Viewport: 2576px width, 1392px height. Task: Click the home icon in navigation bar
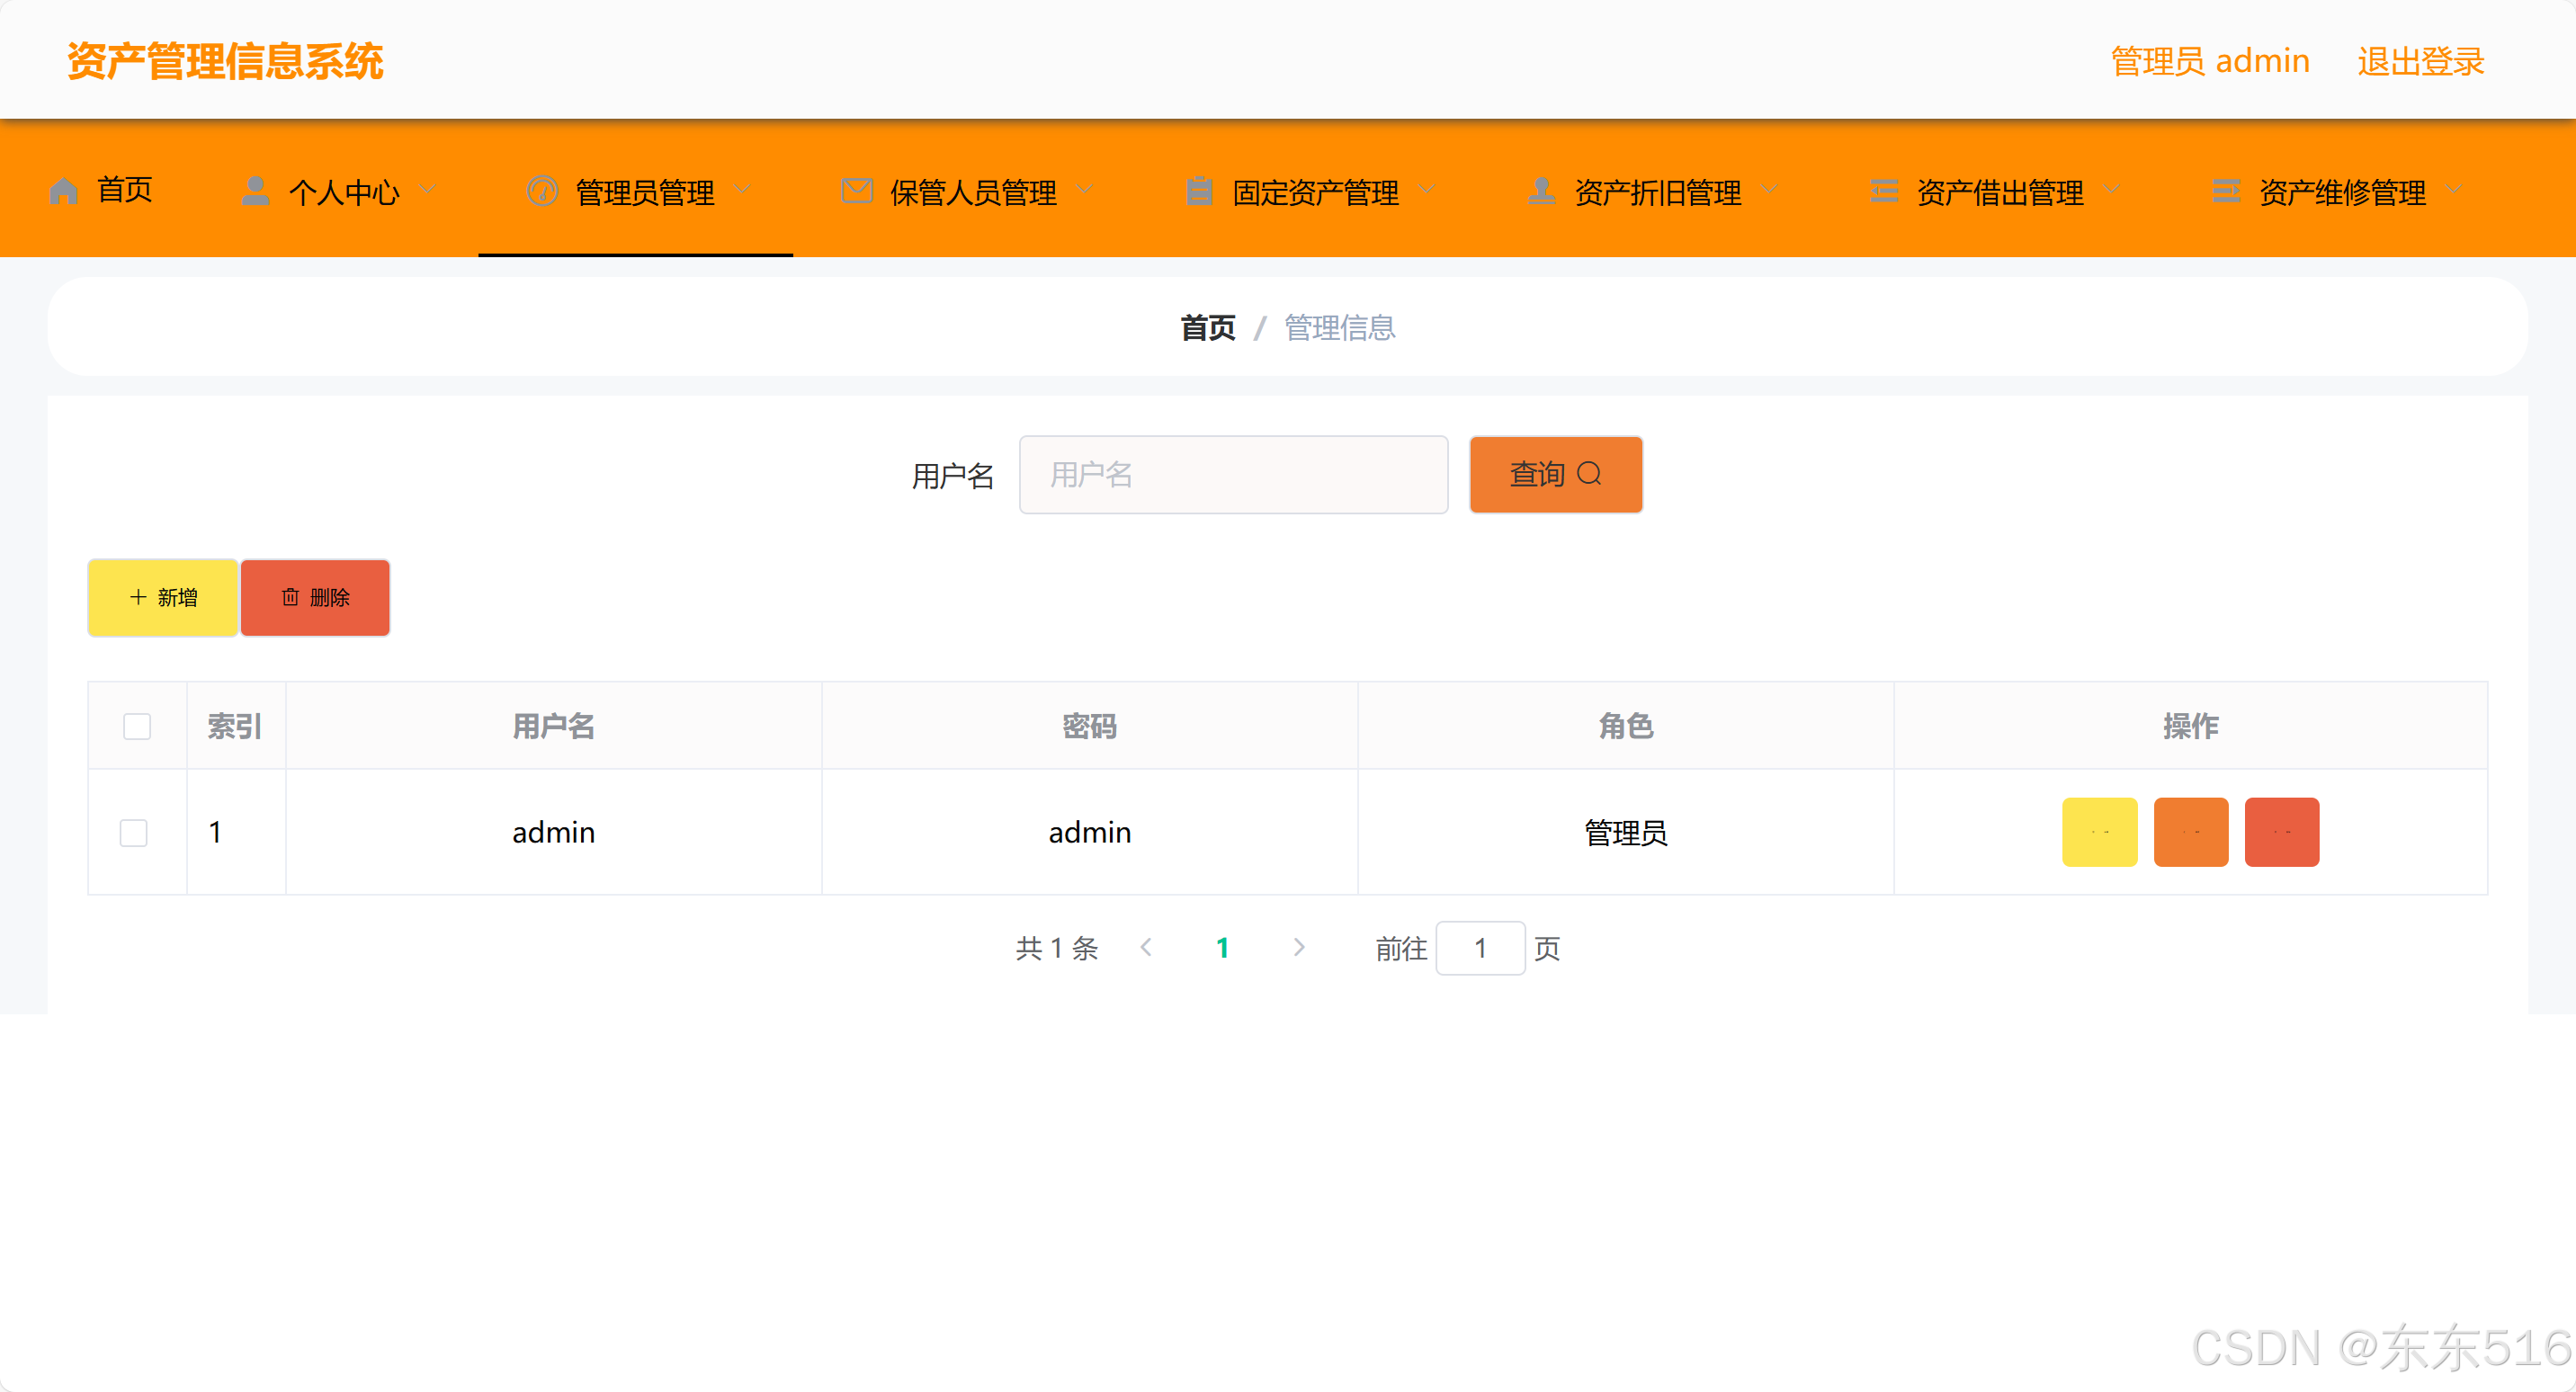(x=64, y=190)
